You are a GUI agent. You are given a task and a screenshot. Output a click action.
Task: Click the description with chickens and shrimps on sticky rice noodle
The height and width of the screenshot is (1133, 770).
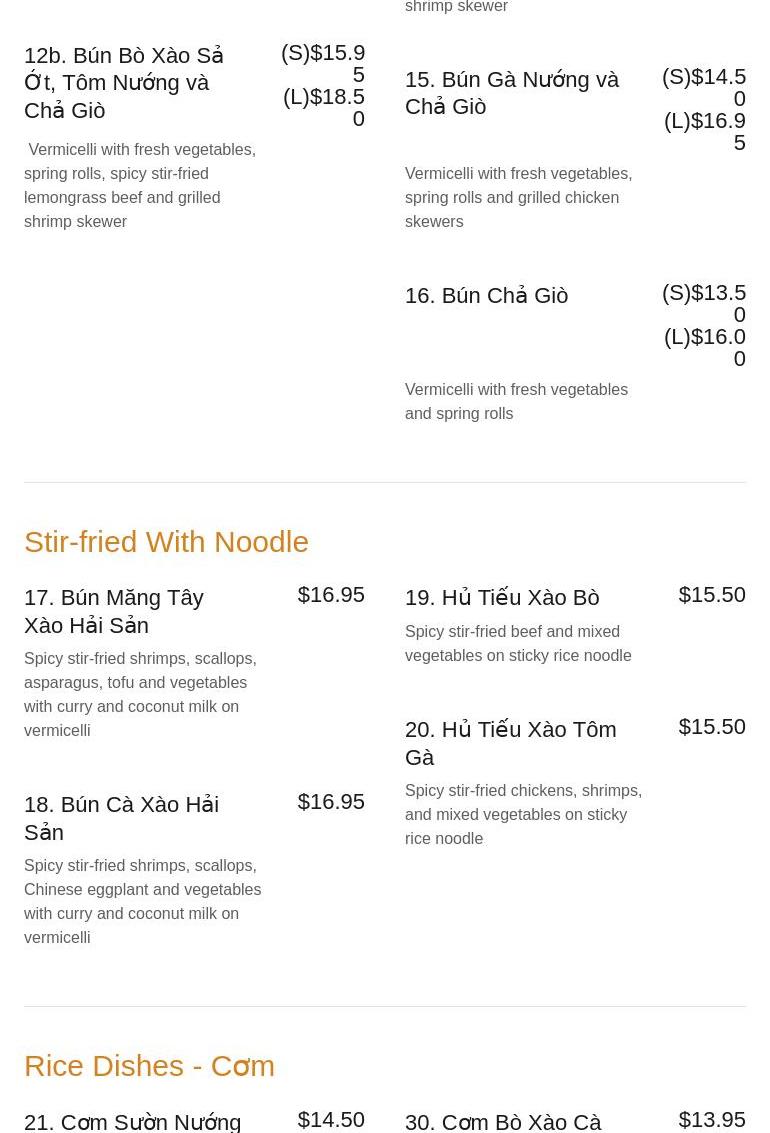(x=523, y=814)
